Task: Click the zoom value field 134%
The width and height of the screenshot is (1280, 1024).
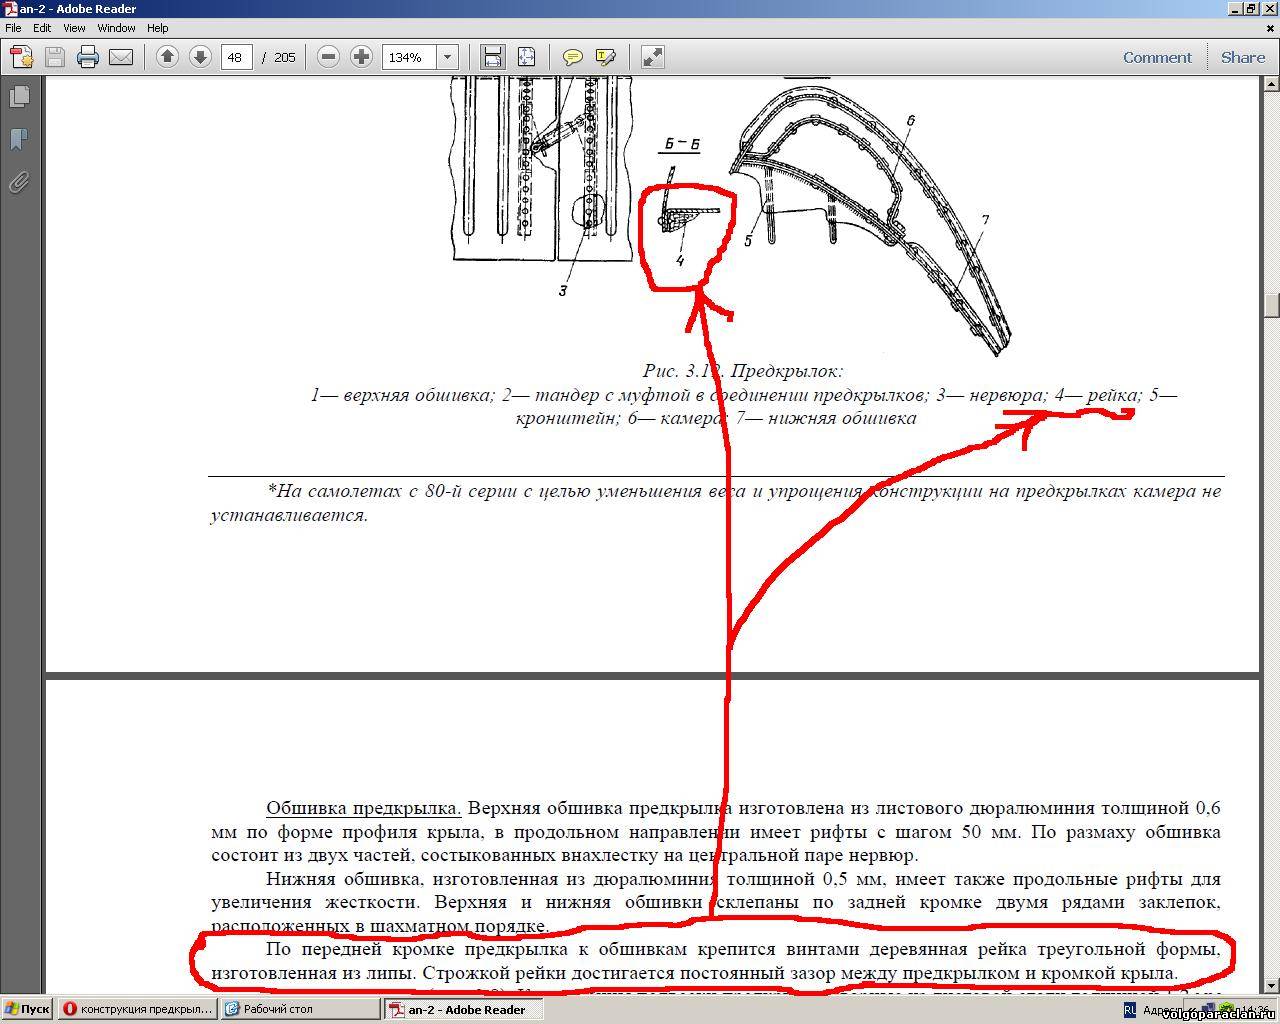Action: (x=410, y=57)
